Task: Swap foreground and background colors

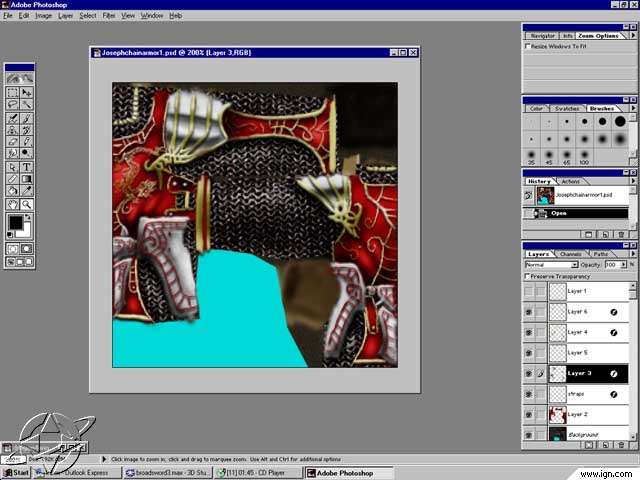Action: pos(28,218)
